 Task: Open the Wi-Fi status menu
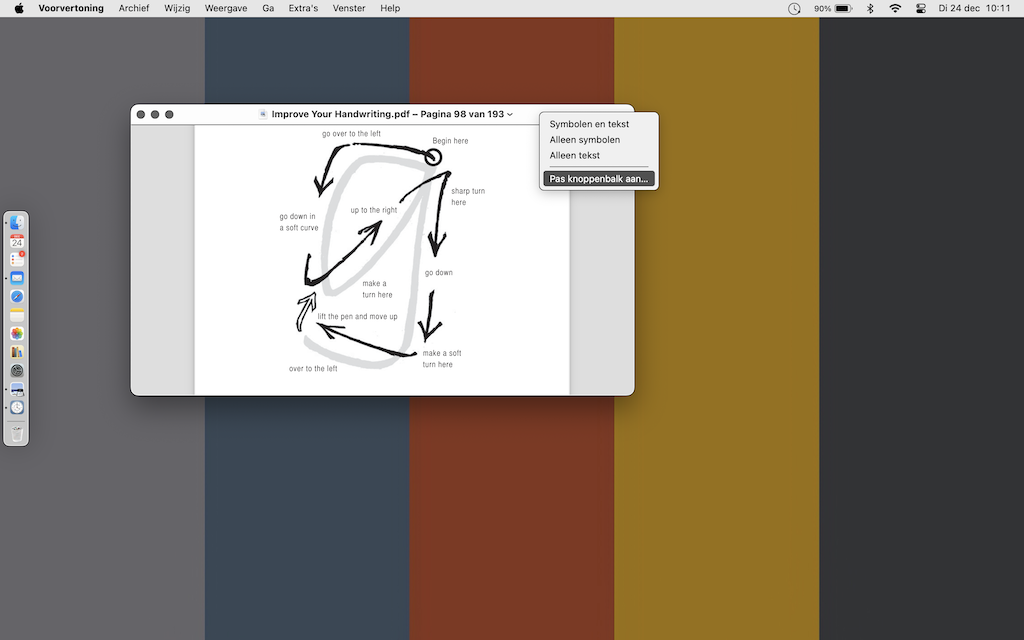(x=895, y=8)
